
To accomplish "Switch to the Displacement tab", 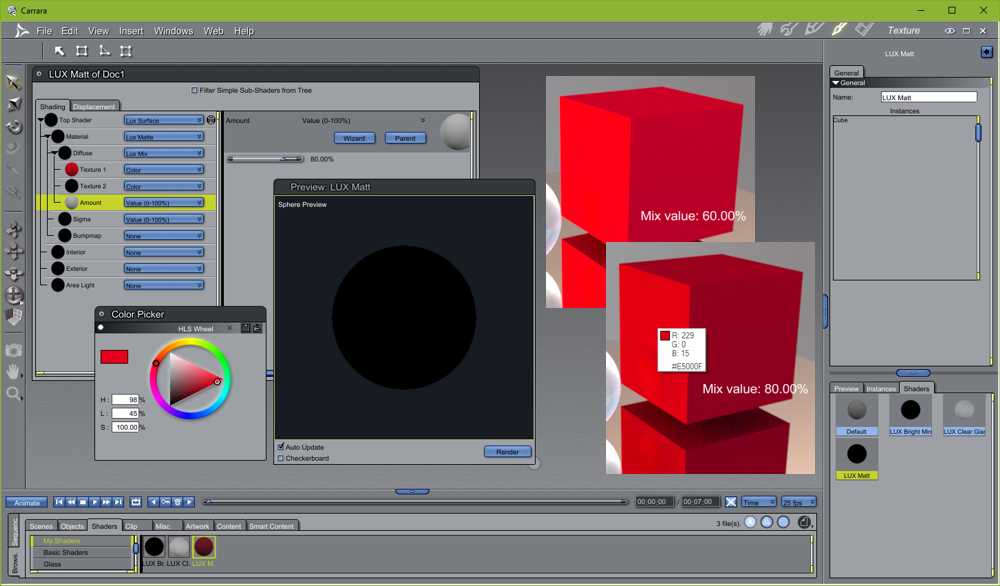I will (x=94, y=106).
